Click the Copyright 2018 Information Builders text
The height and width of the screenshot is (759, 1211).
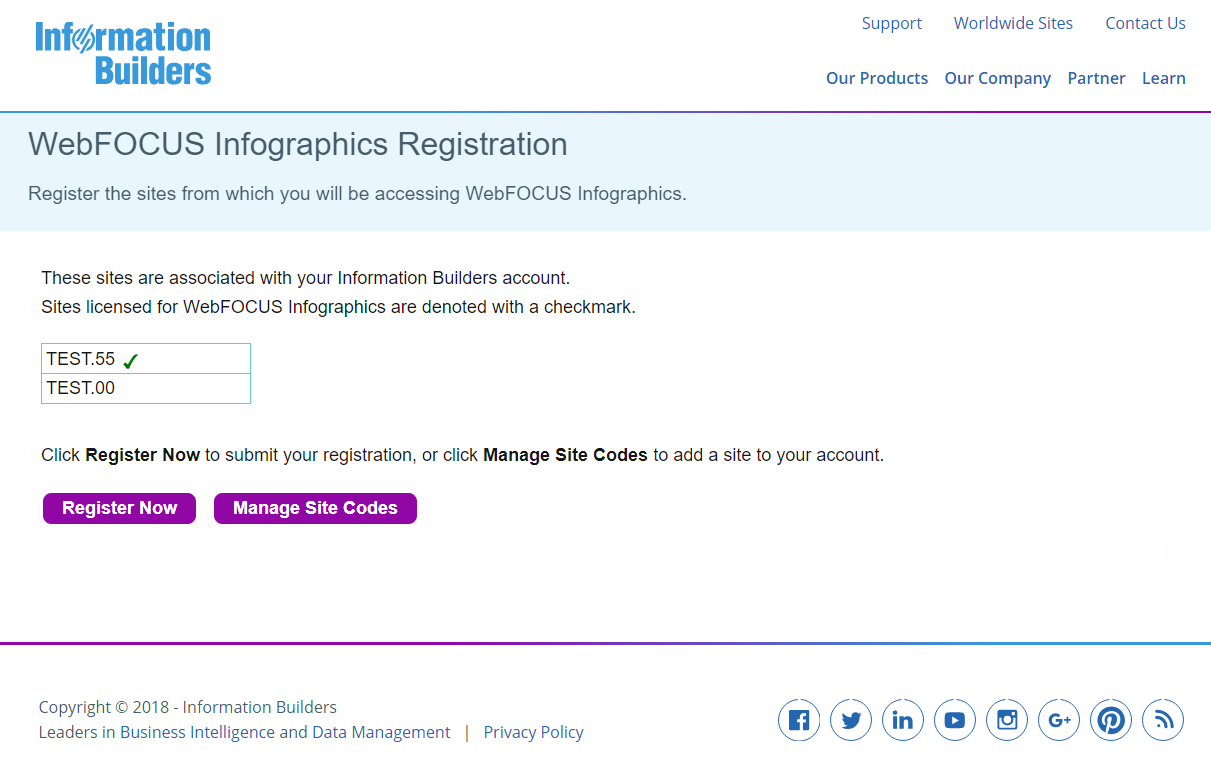pos(188,707)
